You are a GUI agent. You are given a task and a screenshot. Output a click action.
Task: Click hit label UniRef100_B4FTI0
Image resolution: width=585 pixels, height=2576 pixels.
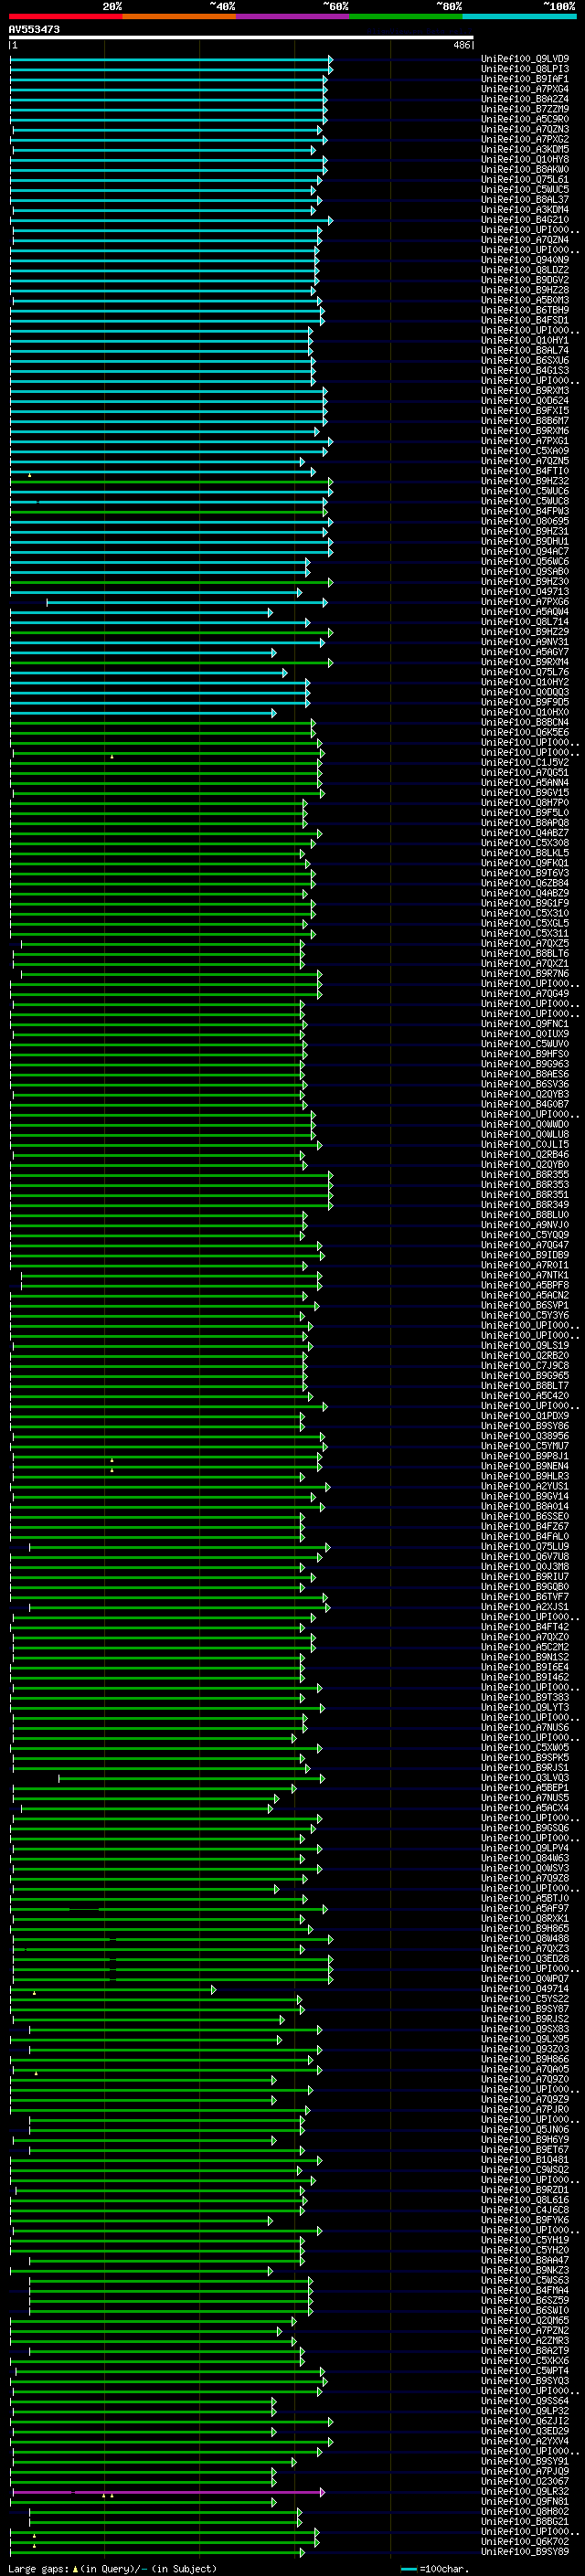(525, 471)
